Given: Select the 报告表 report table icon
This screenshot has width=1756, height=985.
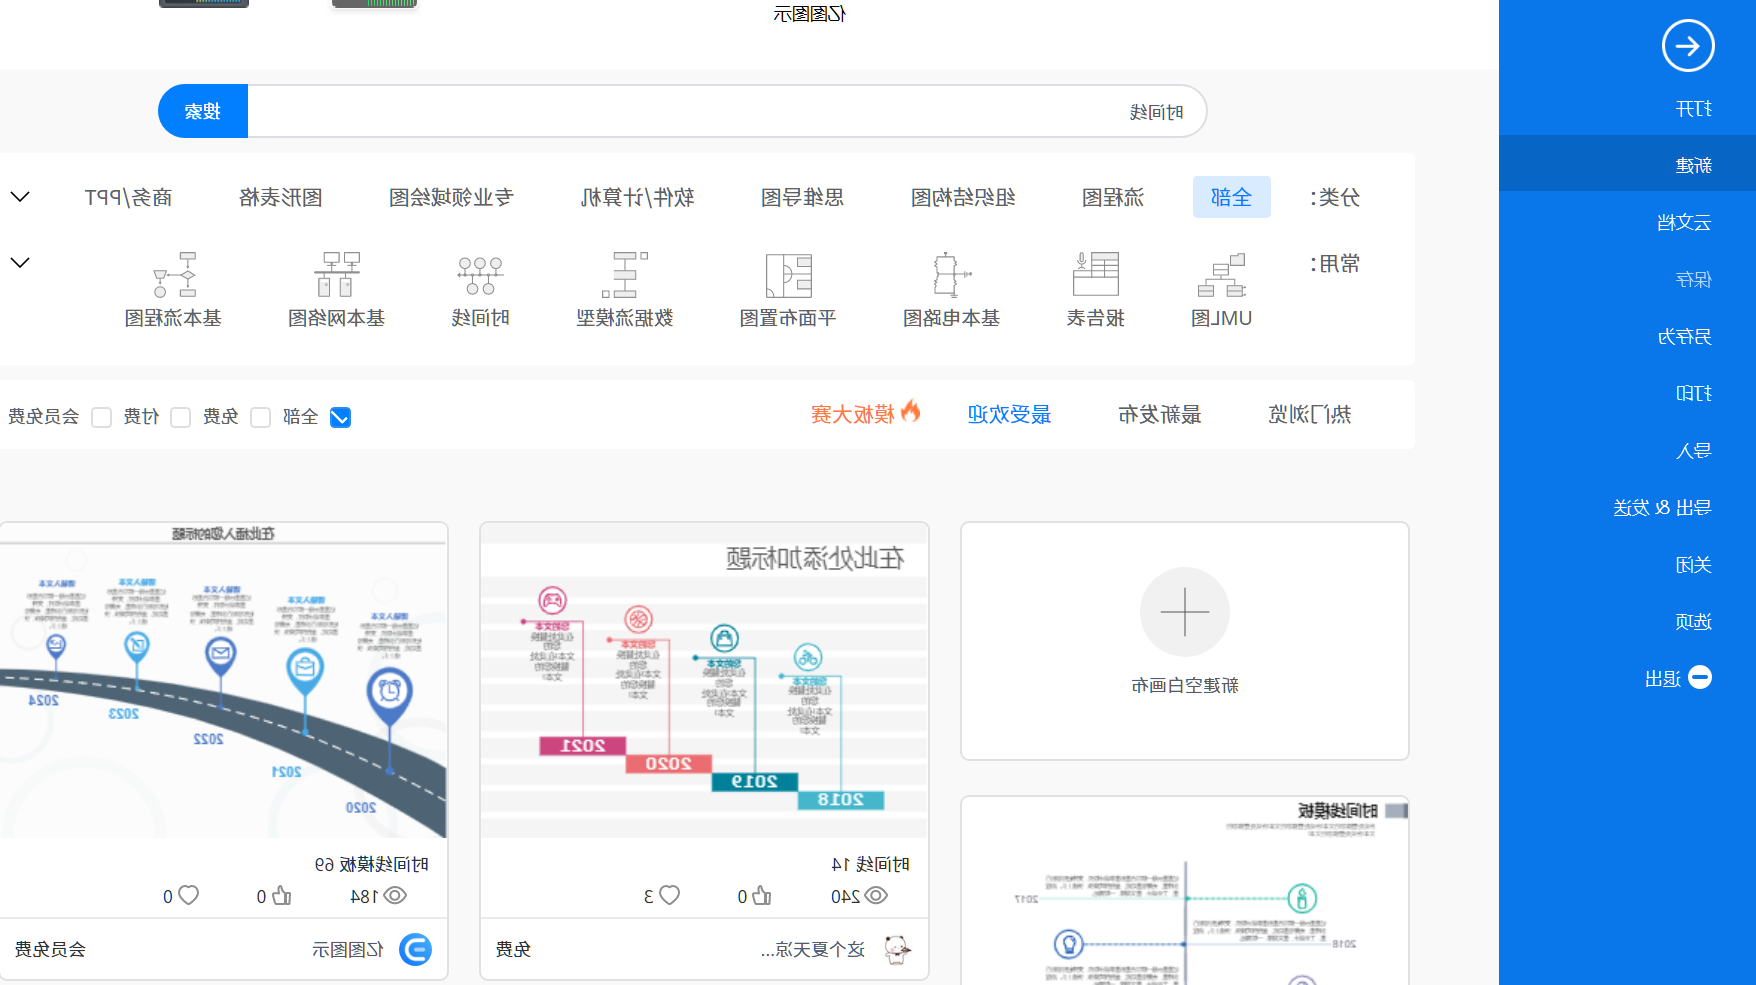Looking at the screenshot, I should click(x=1095, y=275).
